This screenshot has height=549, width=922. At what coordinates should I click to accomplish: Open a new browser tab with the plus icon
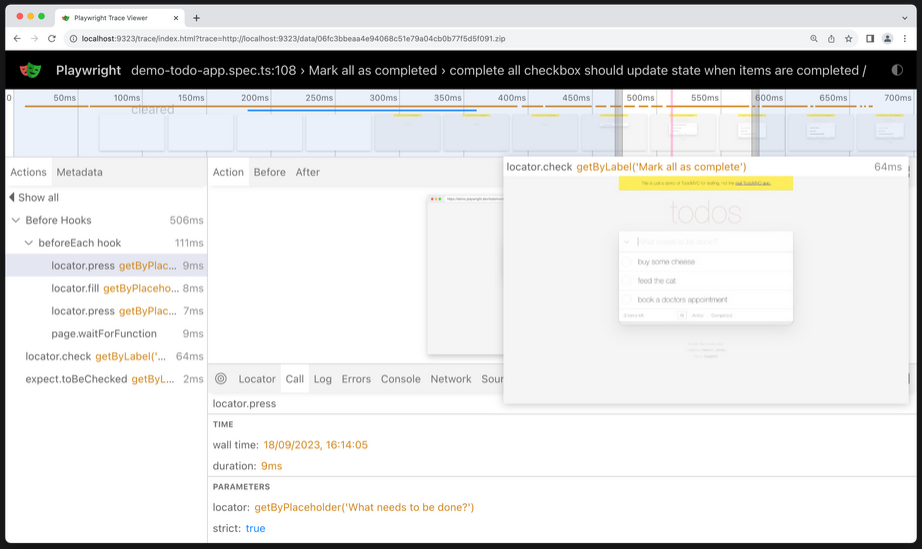click(196, 18)
